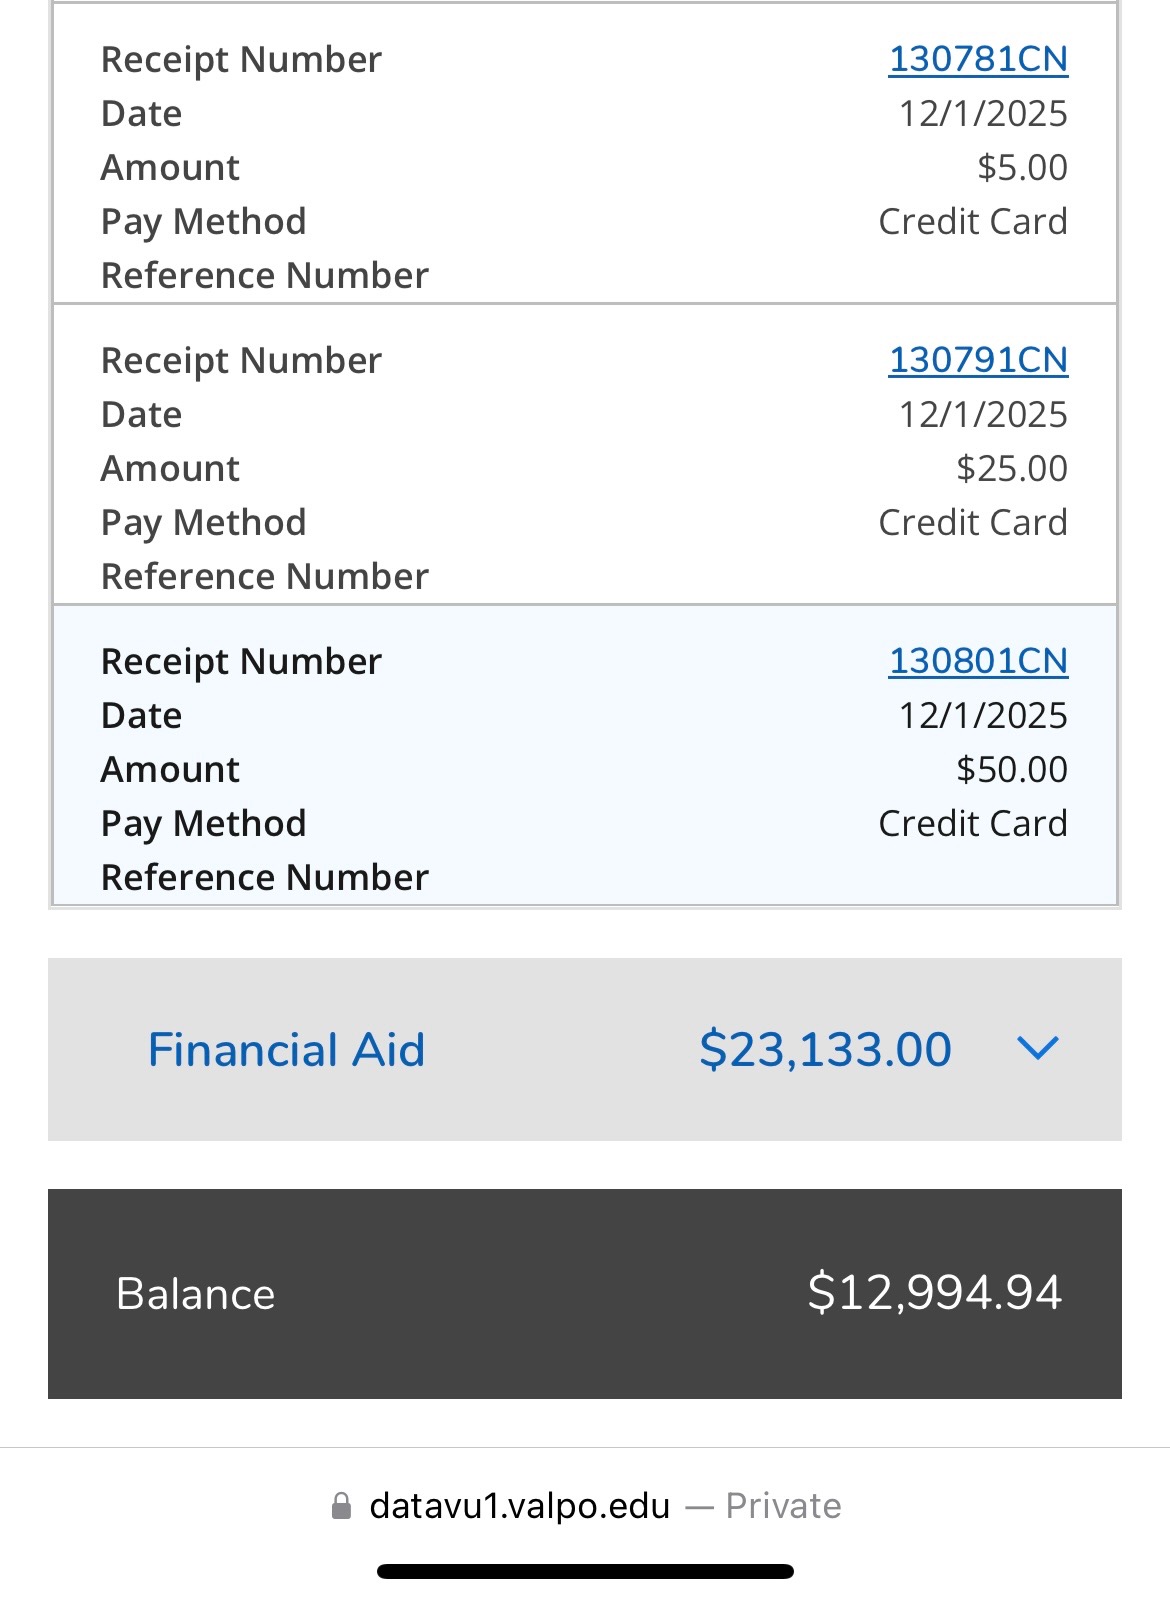Expand the Financial Aid chevron arrow

point(1037,1049)
